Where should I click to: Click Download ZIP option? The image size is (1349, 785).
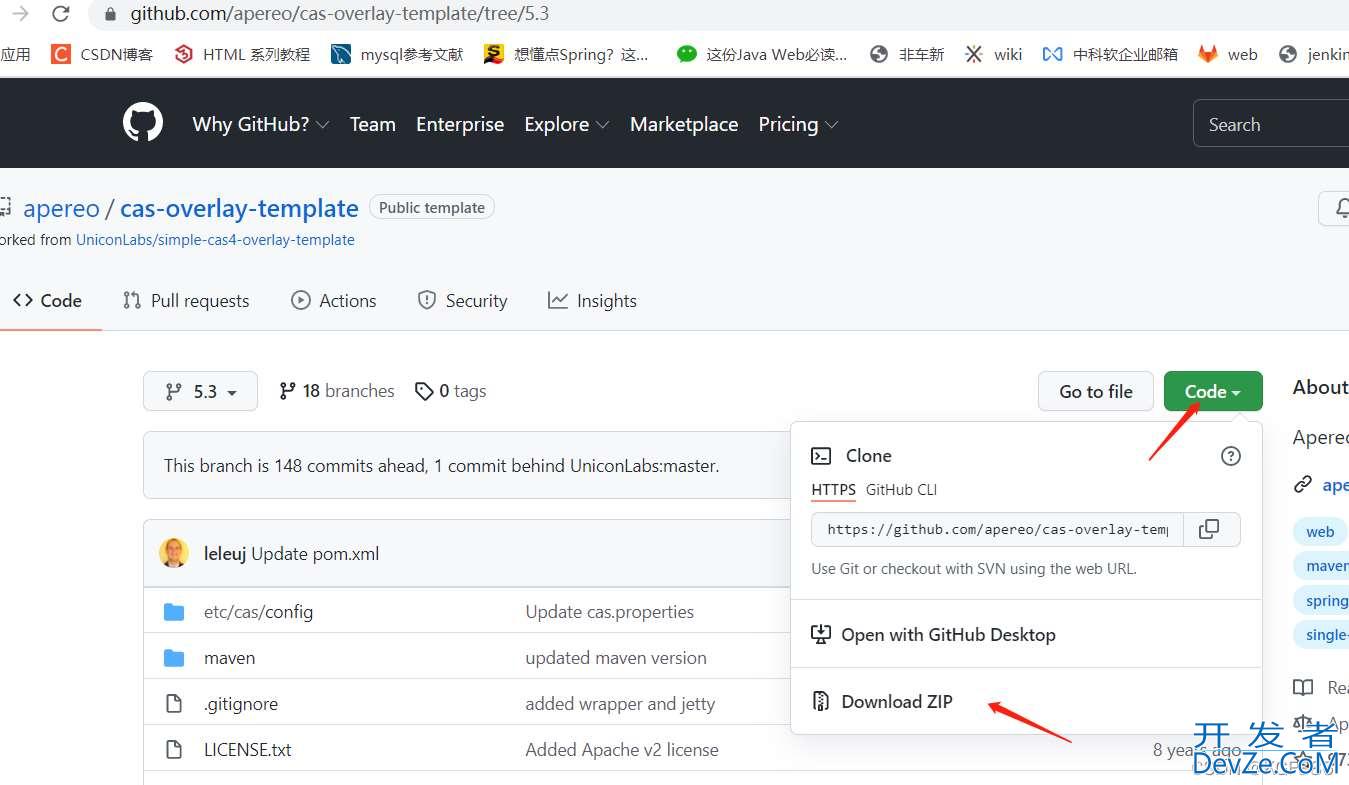click(896, 702)
